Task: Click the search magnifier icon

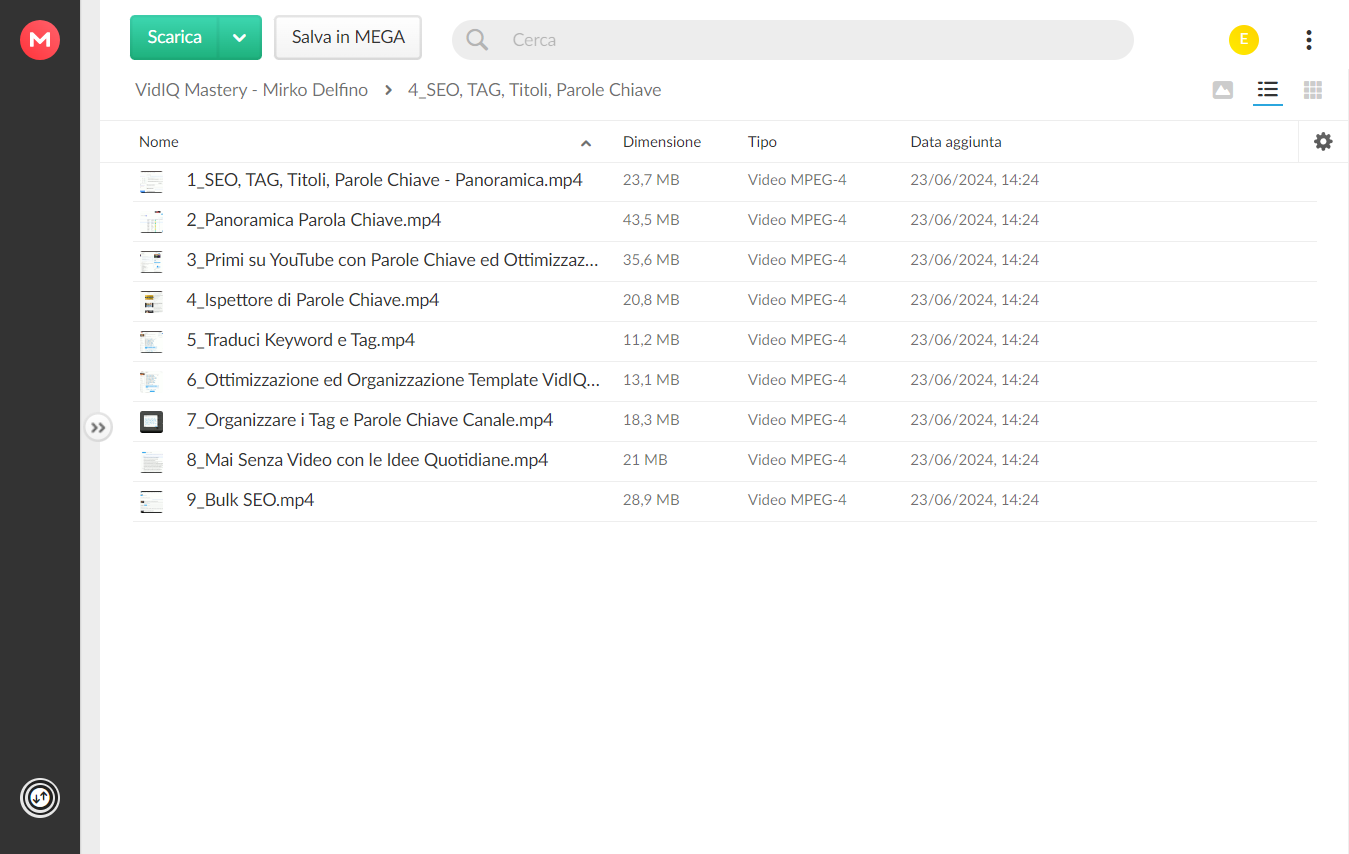Action: (x=478, y=40)
